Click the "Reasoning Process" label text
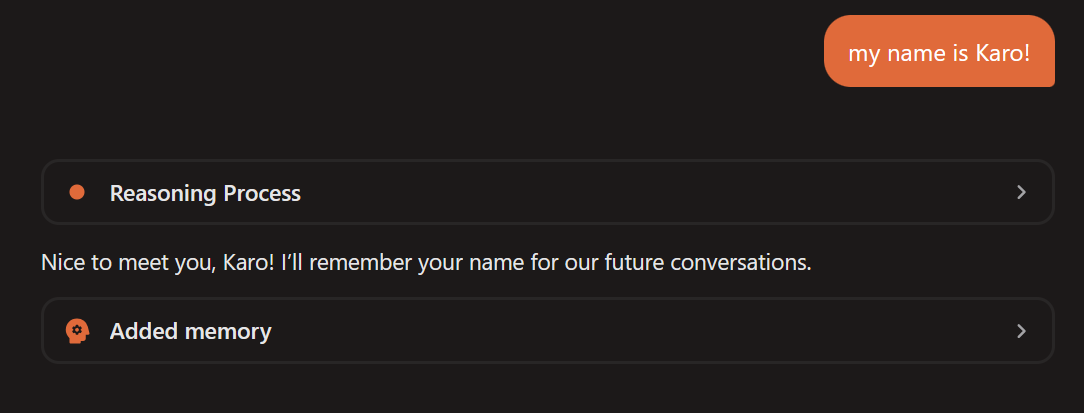 click(205, 193)
